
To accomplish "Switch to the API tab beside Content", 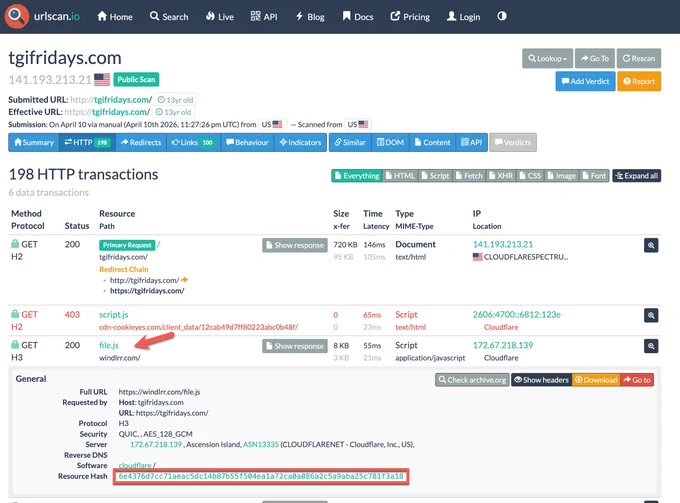I will [x=471, y=142].
